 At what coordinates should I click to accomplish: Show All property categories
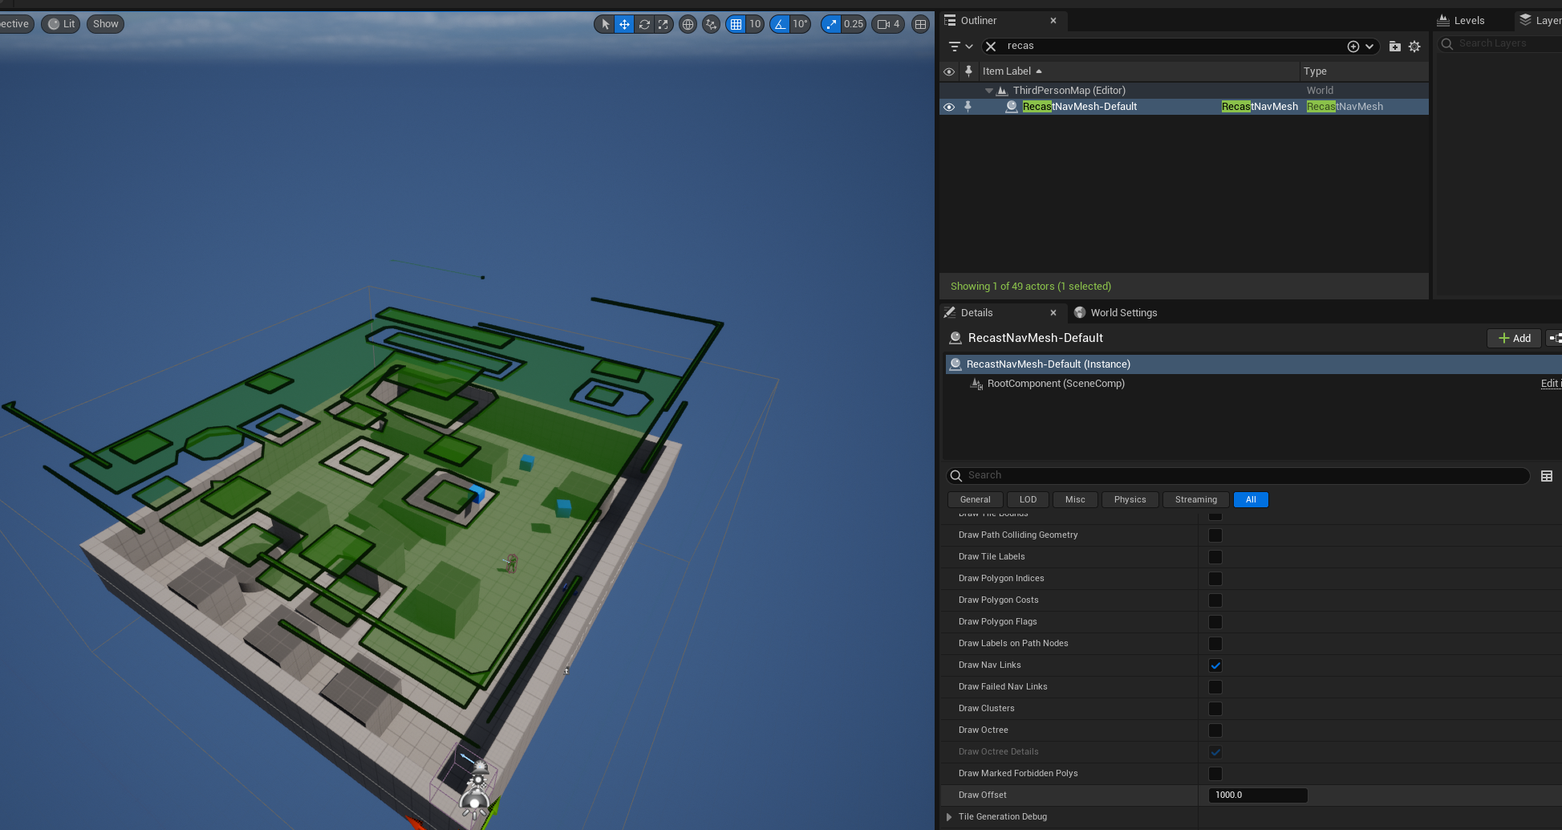click(x=1251, y=500)
